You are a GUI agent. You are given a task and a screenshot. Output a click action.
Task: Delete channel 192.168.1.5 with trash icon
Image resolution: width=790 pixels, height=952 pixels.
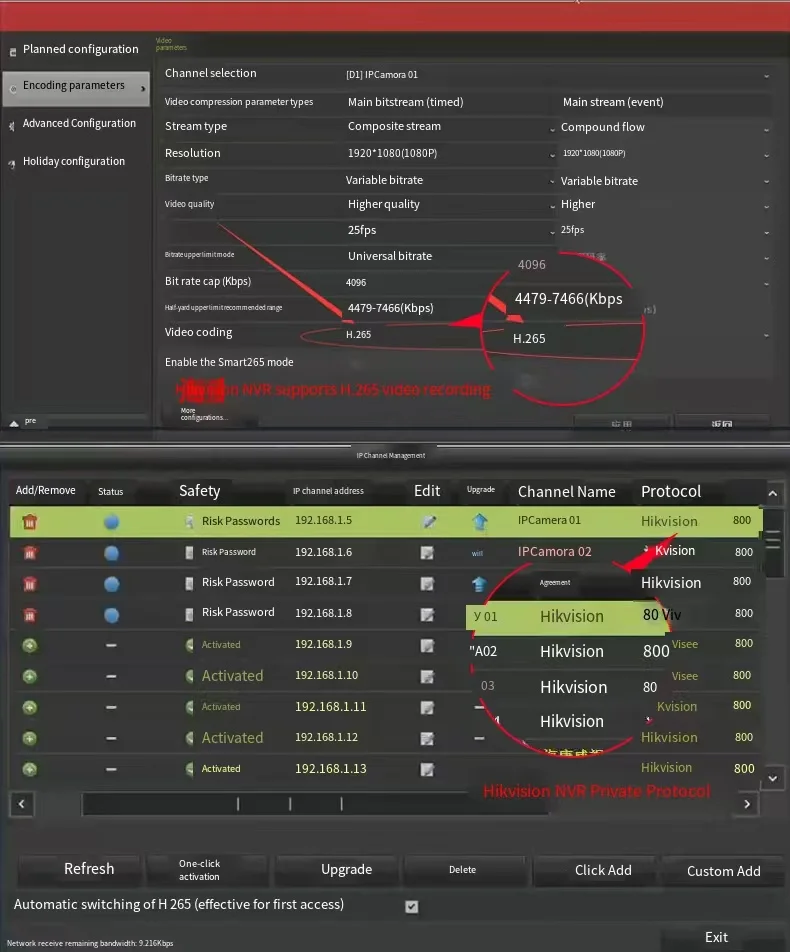click(x=30, y=522)
